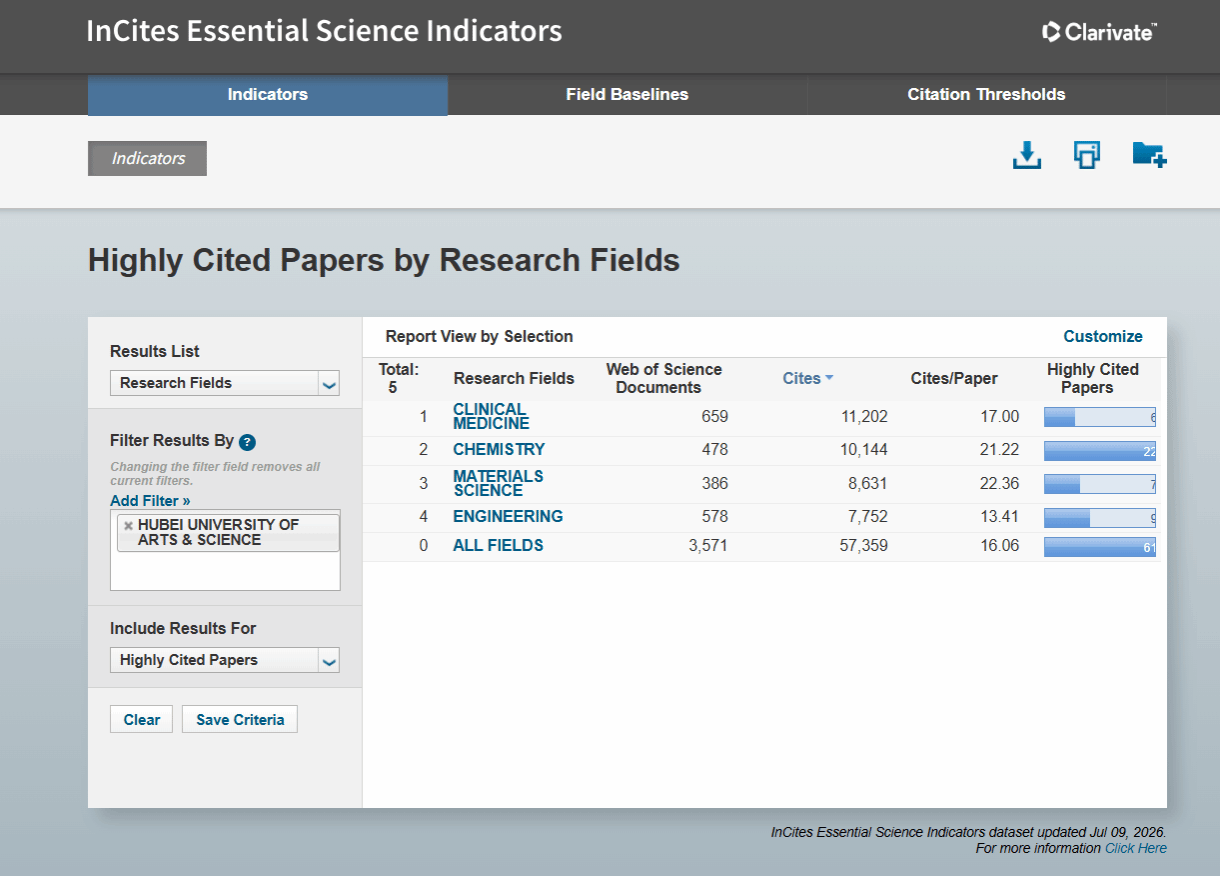1220x876 pixels.
Task: Click the 21.22 cites per paper value
Action: 1000,450
